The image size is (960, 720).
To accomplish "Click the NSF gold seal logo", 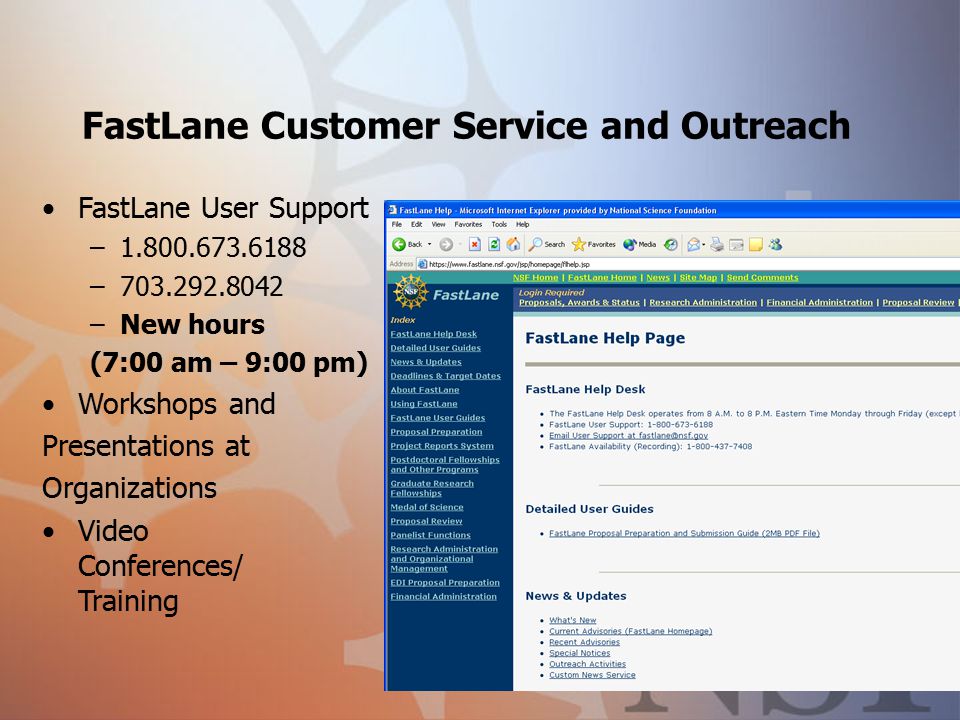I will click(411, 291).
